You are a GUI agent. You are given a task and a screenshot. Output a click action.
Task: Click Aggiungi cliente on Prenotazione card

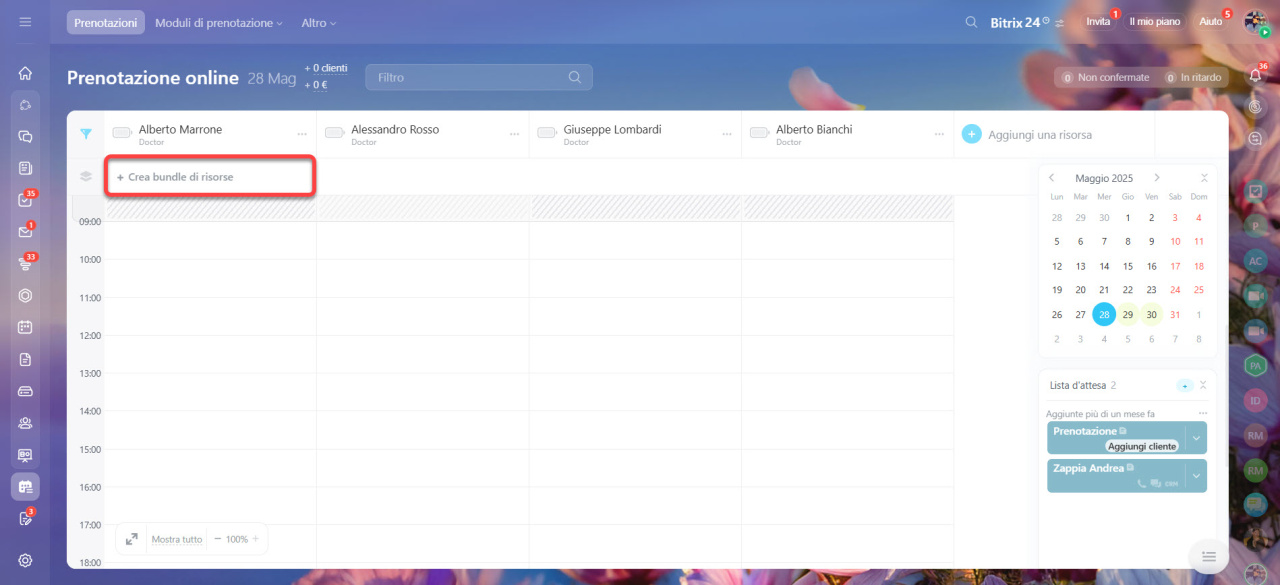pos(1143,446)
